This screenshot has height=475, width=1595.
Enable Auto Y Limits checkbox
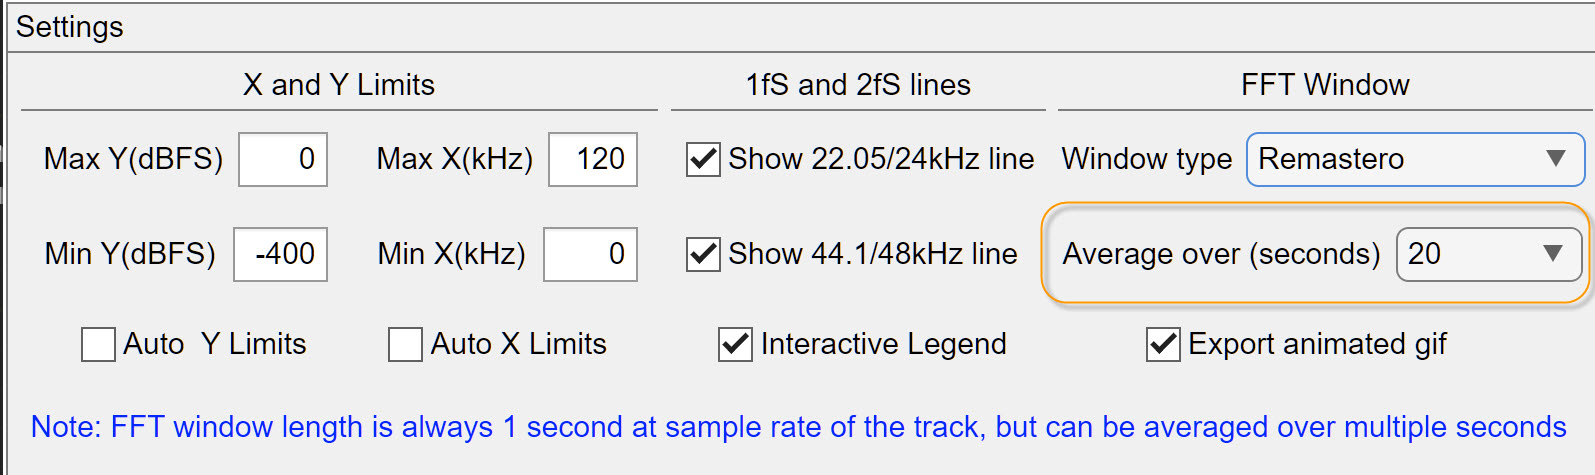pos(98,344)
